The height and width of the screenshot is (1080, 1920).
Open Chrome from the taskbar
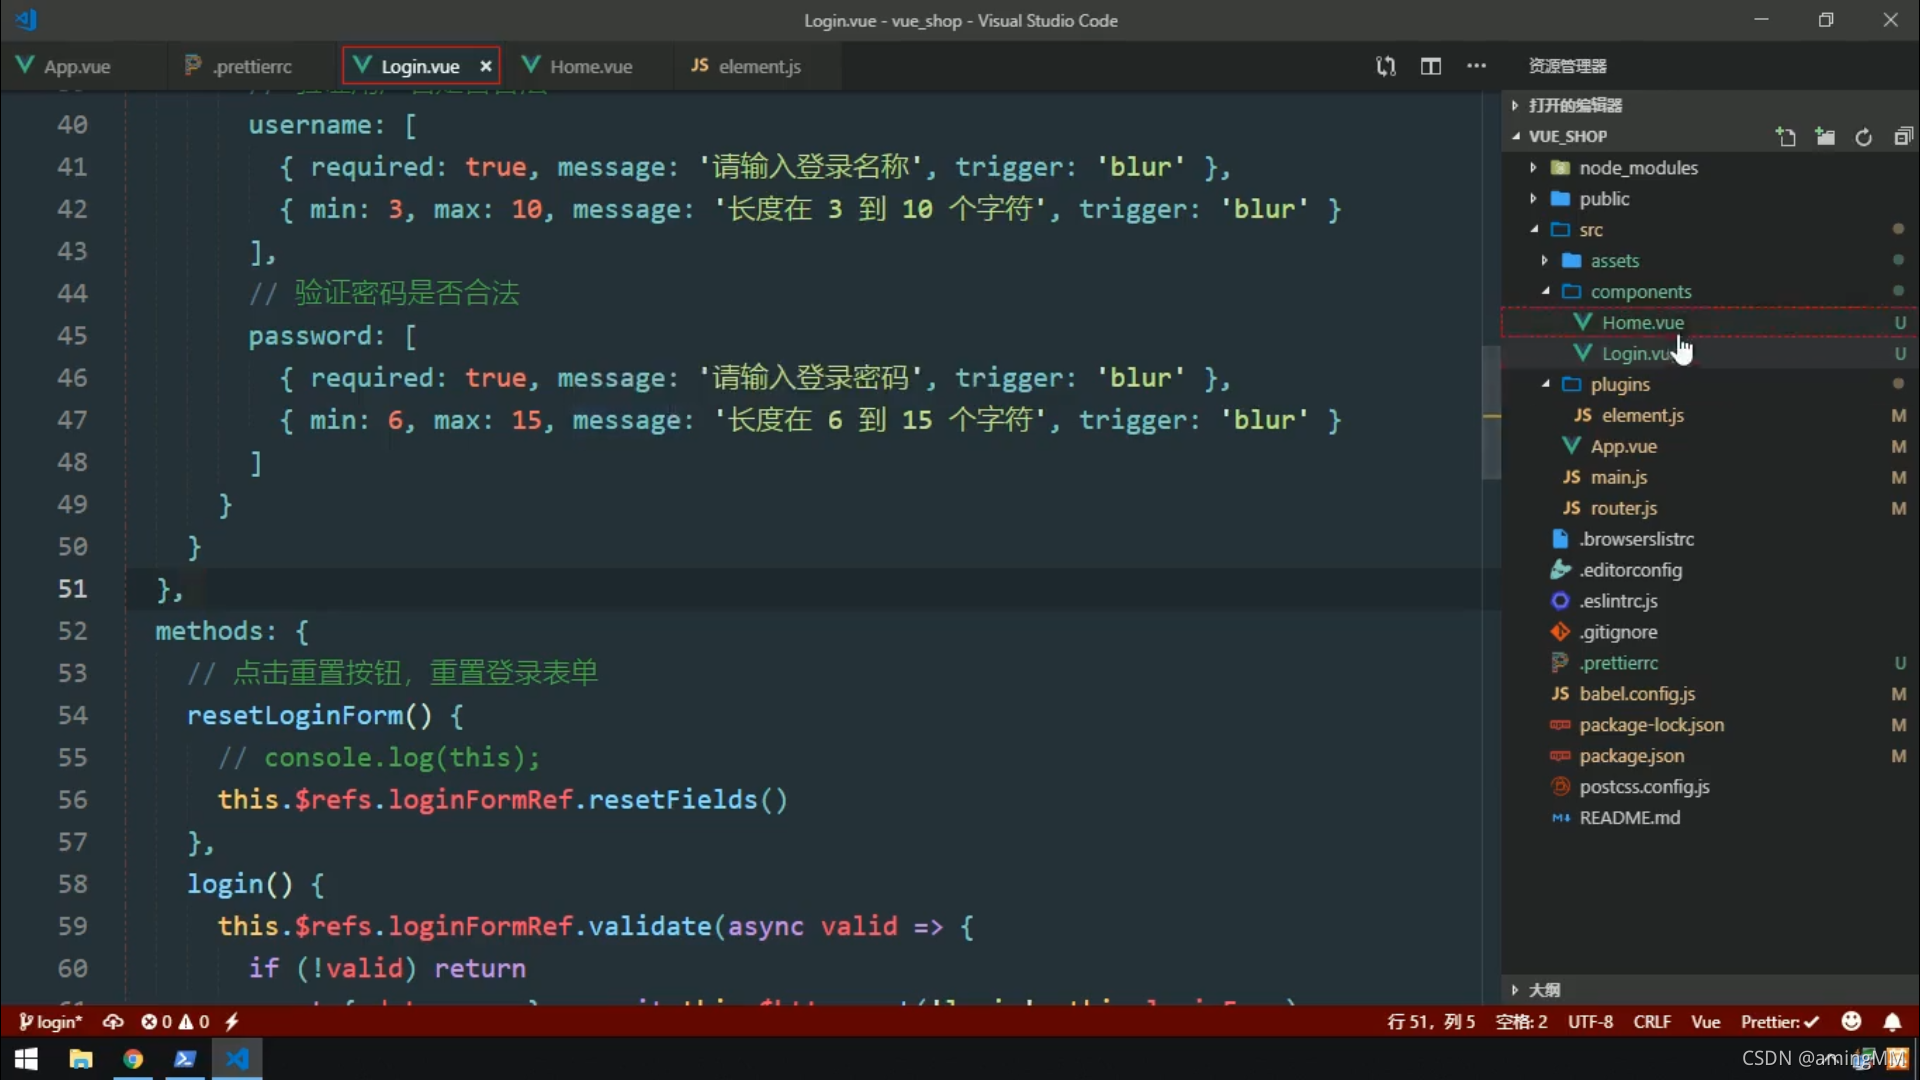pyautogui.click(x=133, y=1059)
